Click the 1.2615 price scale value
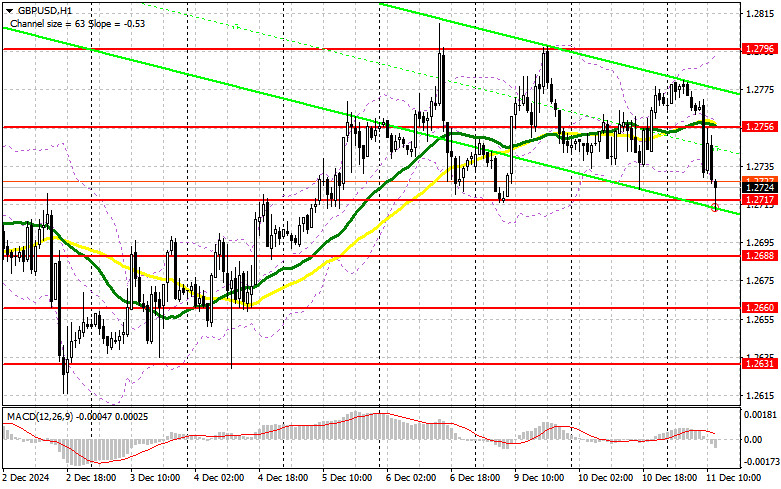The image size is (781, 489). [760, 395]
